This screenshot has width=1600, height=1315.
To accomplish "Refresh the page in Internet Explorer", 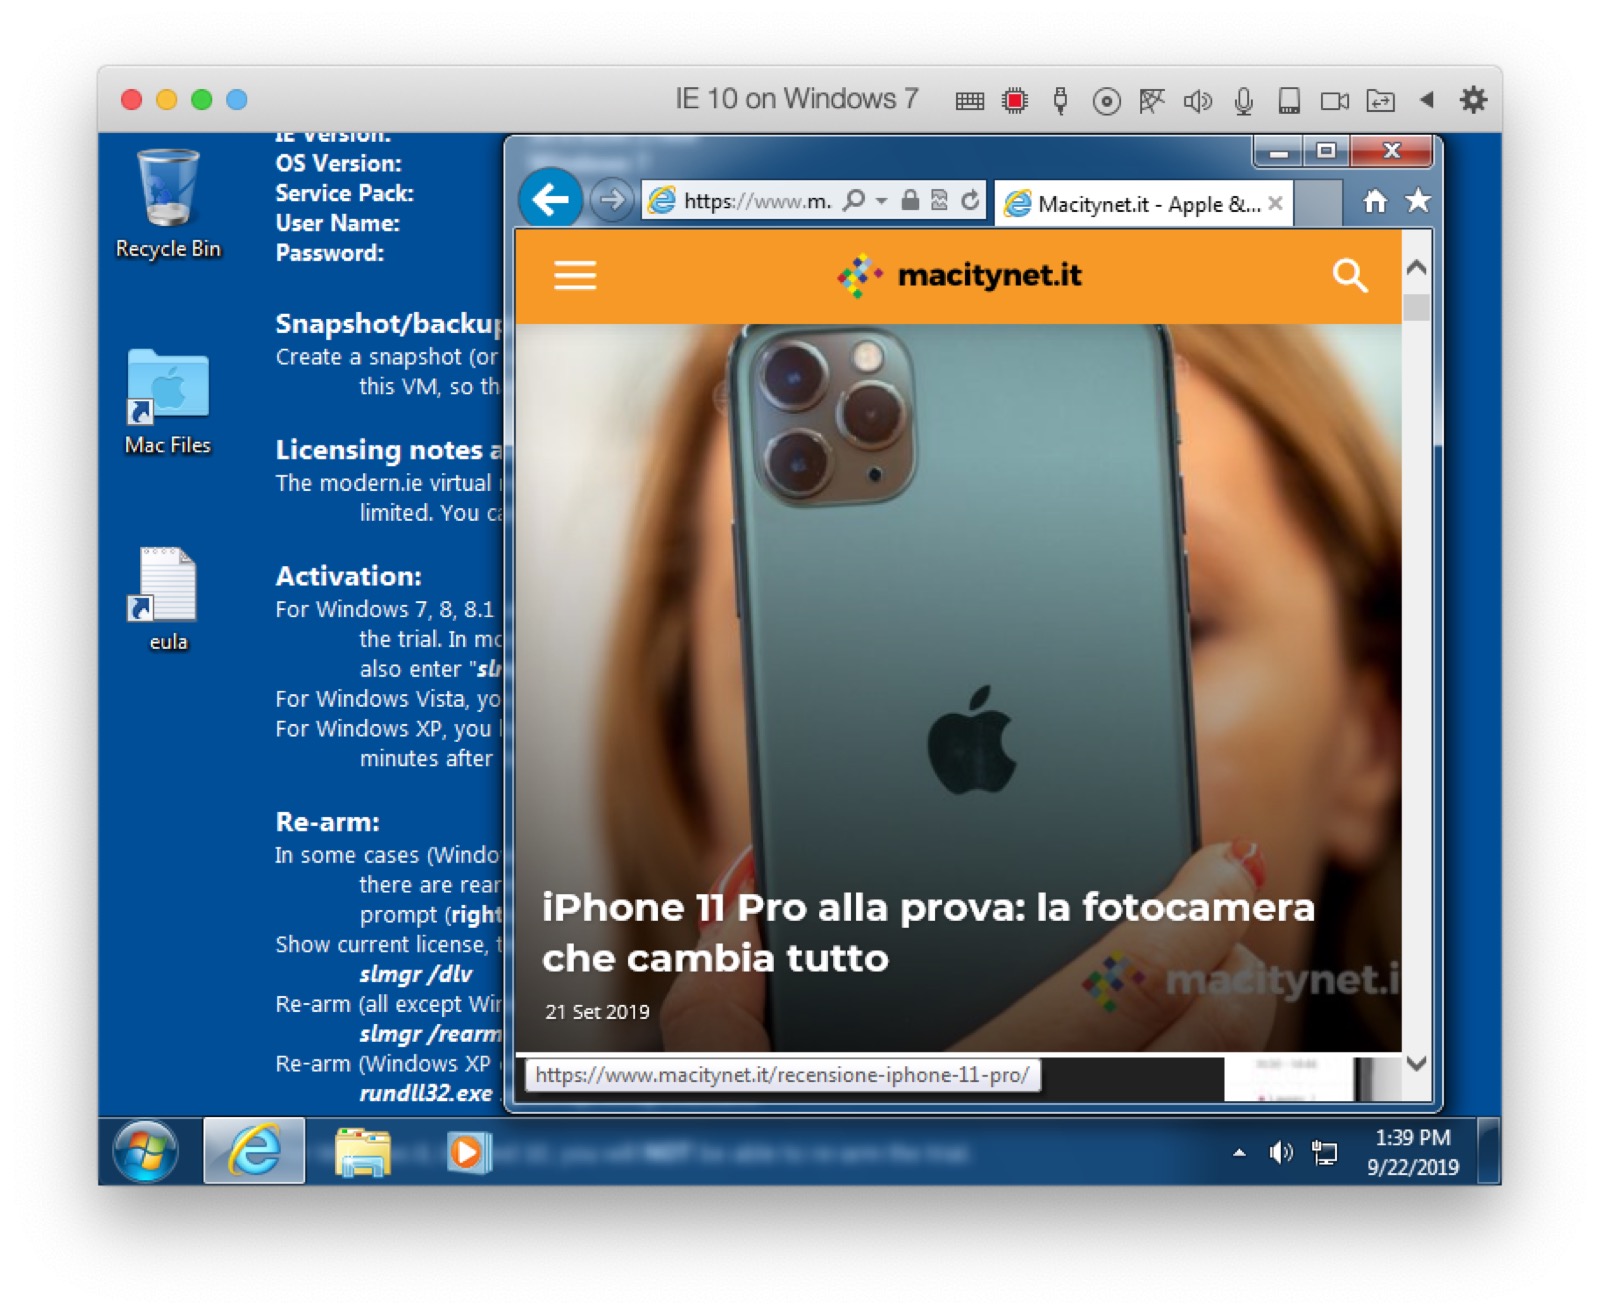I will (x=969, y=200).
